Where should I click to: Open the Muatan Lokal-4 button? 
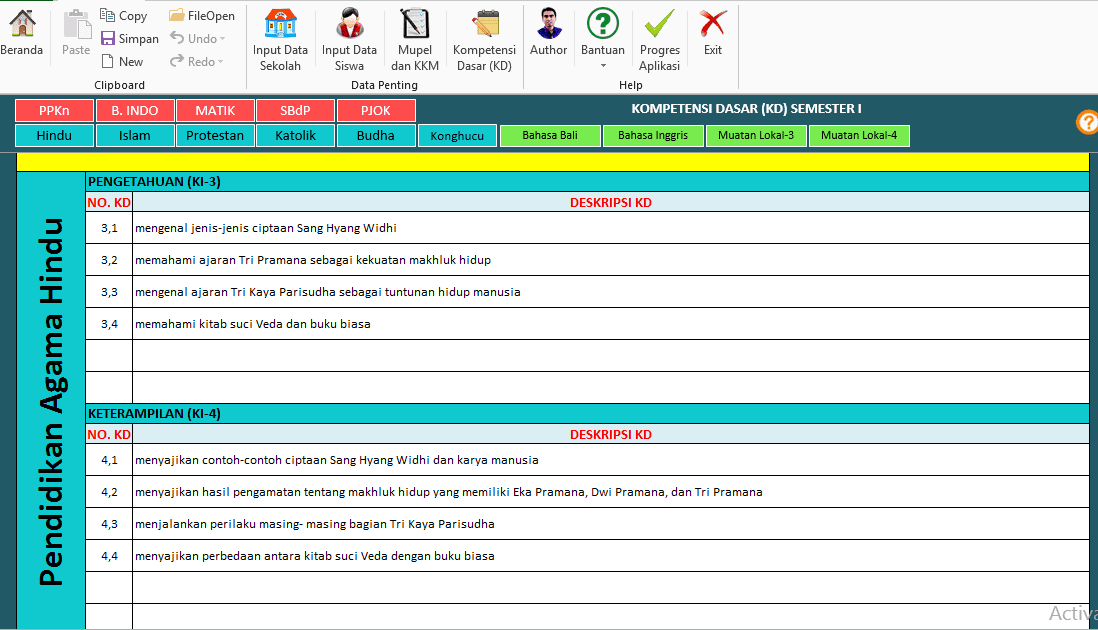859,135
